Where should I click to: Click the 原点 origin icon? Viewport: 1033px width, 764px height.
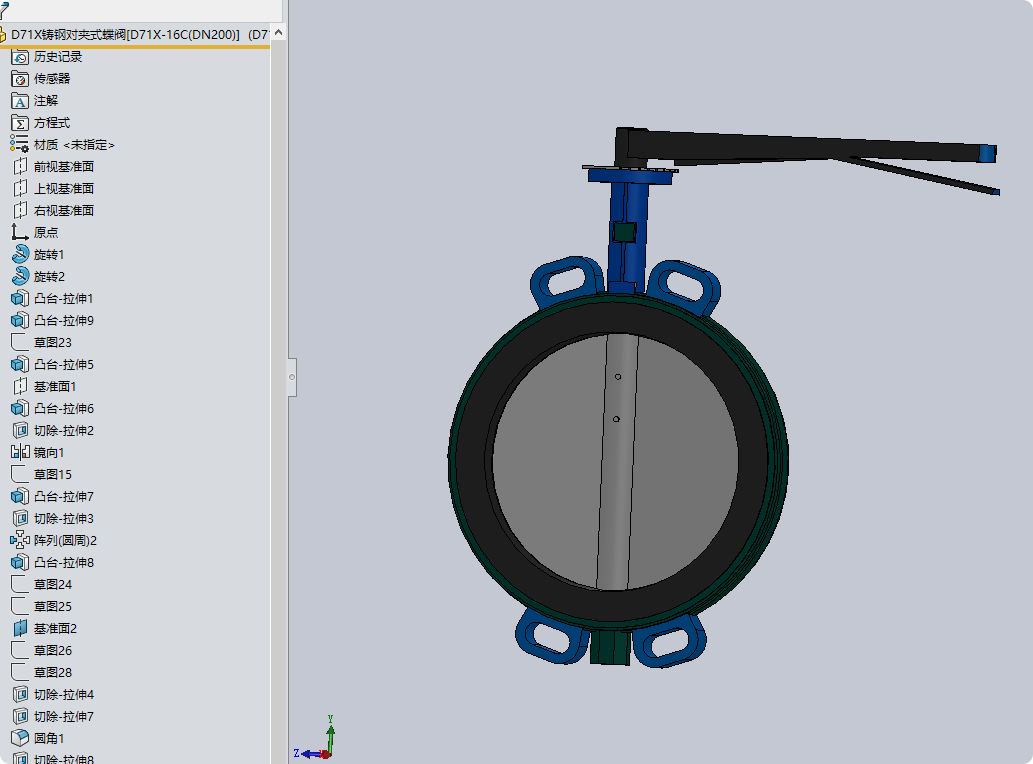click(20, 232)
